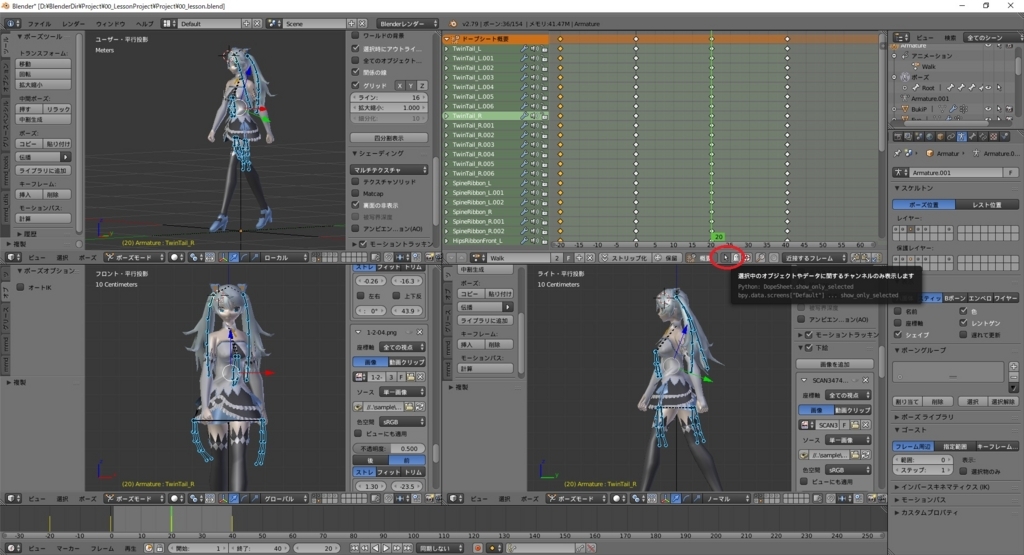1024x555 pixels.
Task: Click the wrench modifier icon on BukiP row
Action: coord(953,109)
